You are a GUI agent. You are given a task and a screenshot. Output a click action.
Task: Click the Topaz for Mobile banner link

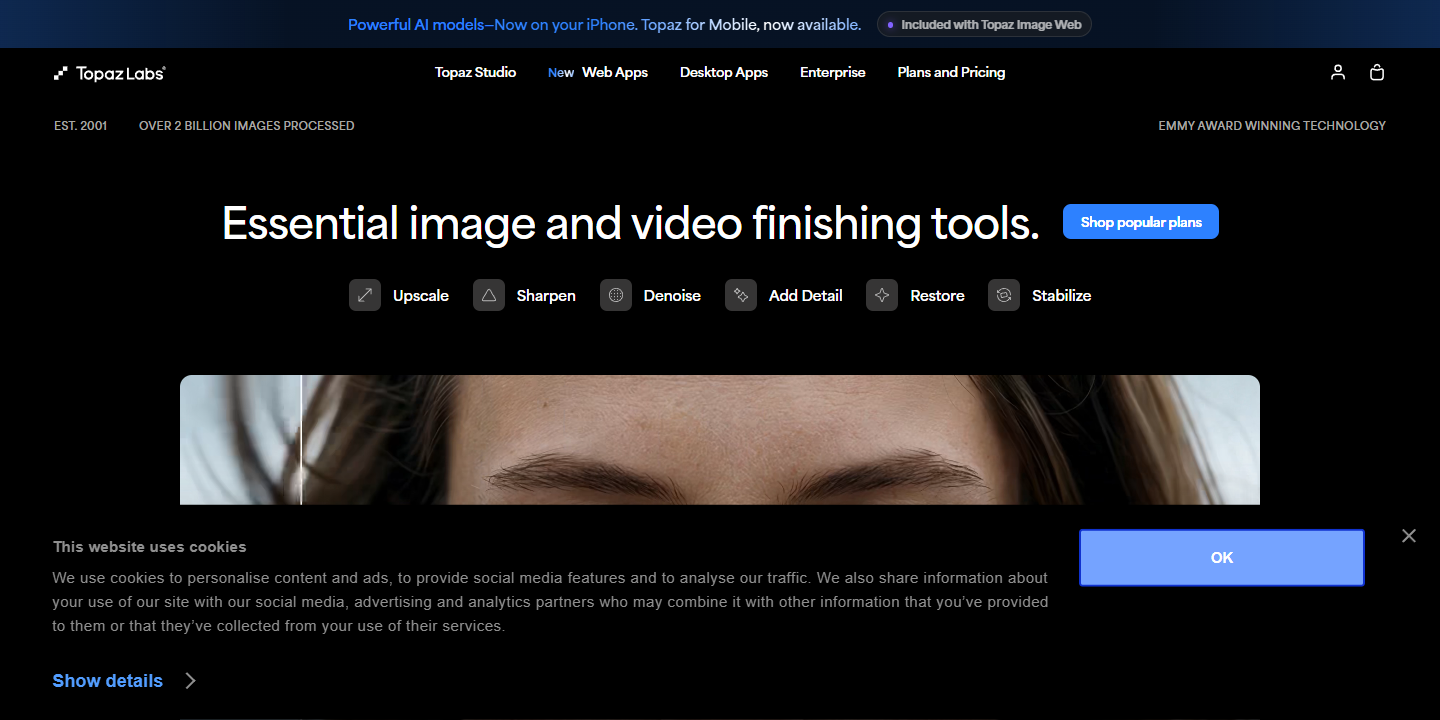point(604,24)
